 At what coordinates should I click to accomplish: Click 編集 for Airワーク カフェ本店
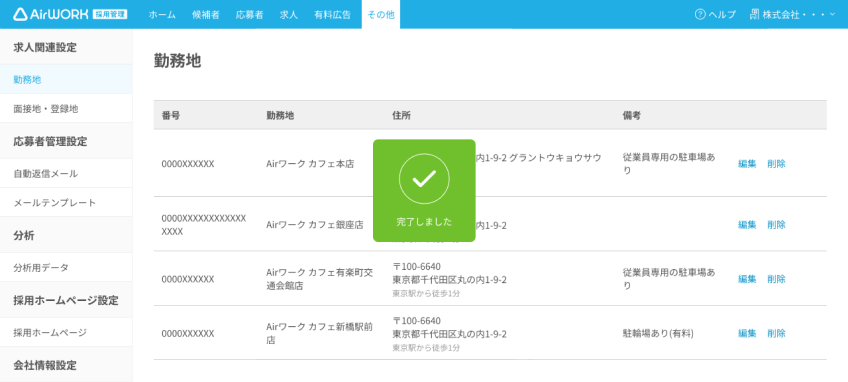747,164
